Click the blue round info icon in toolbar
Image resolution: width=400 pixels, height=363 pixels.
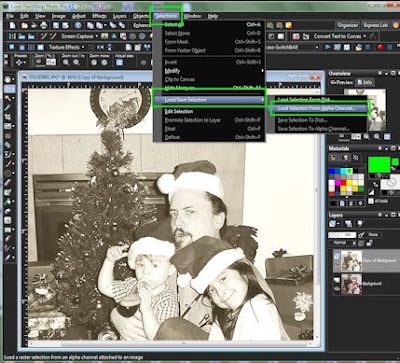(x=78, y=25)
